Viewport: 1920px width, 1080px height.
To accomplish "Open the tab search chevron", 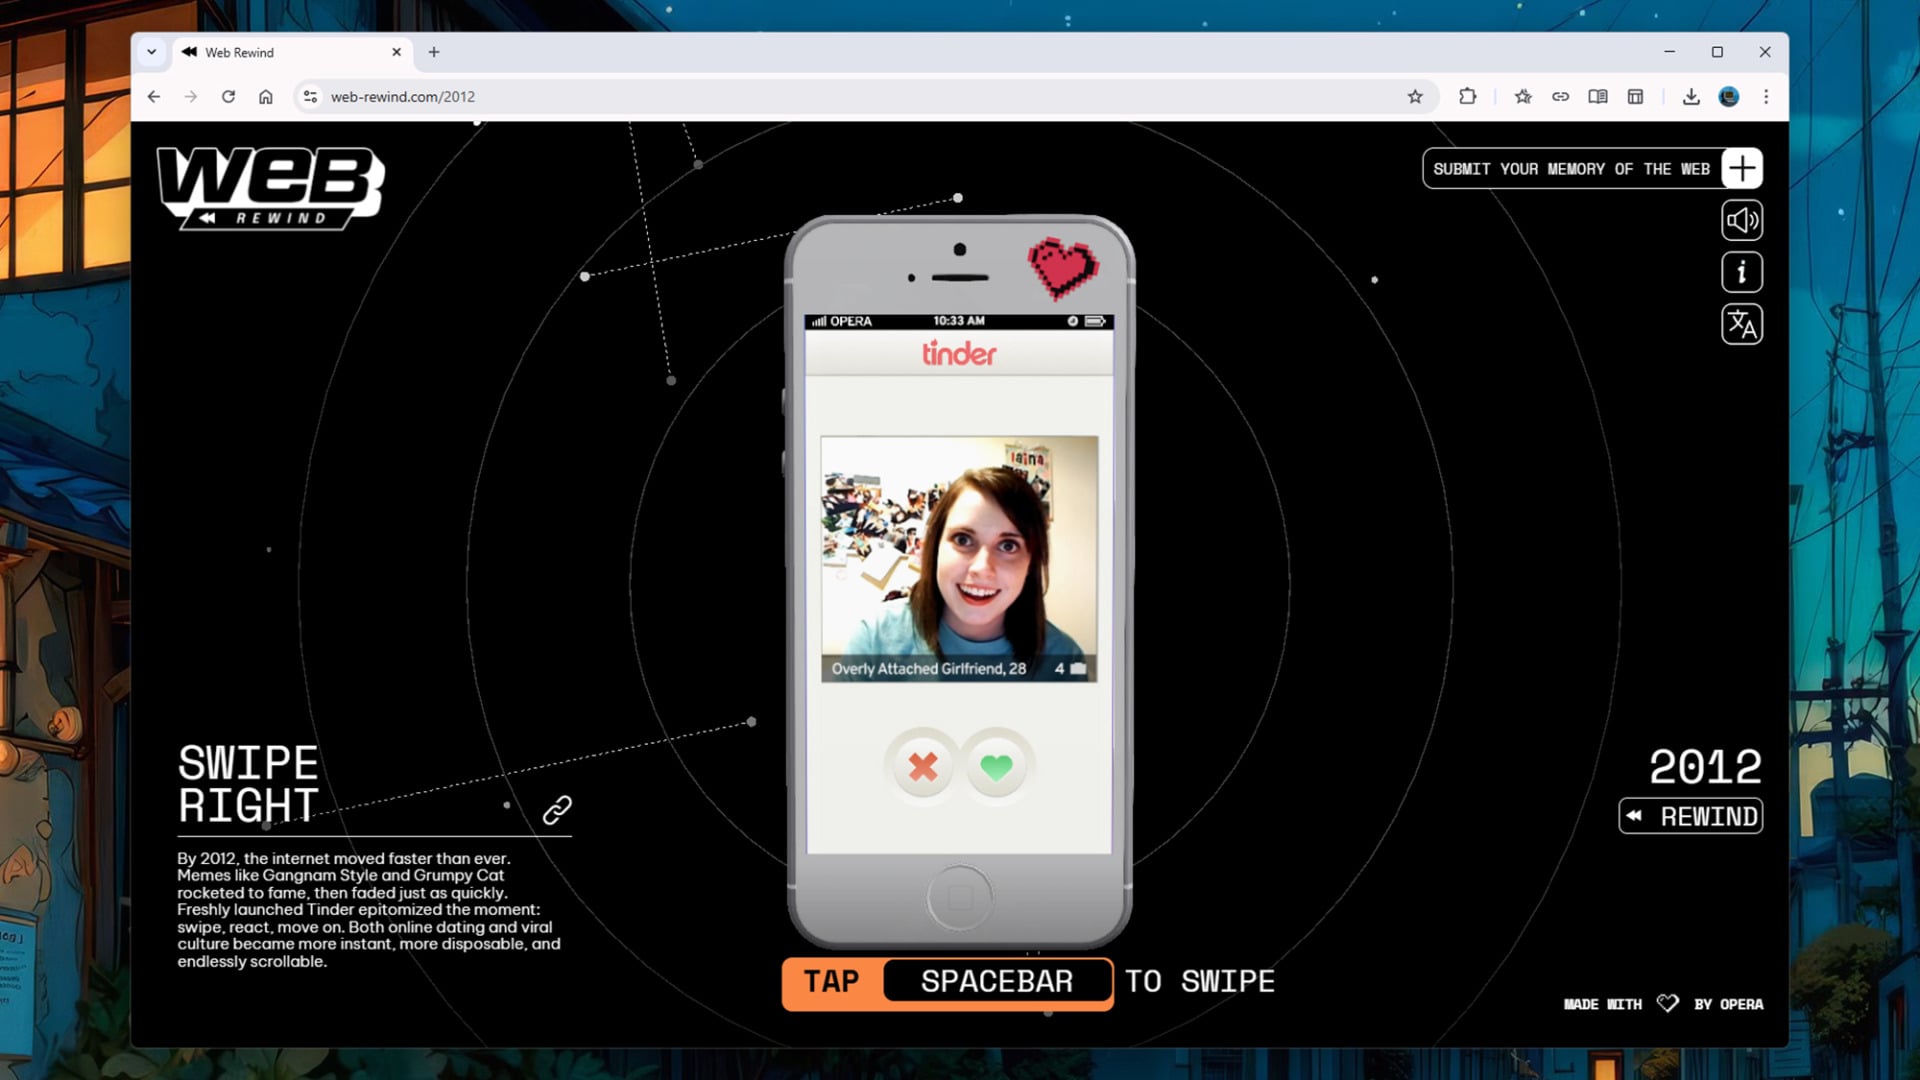I will coord(152,52).
